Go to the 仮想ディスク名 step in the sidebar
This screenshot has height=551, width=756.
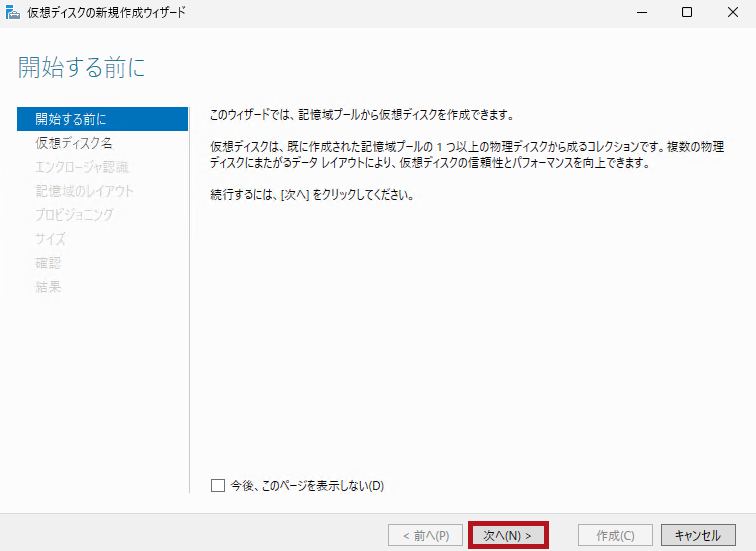pos(73,143)
